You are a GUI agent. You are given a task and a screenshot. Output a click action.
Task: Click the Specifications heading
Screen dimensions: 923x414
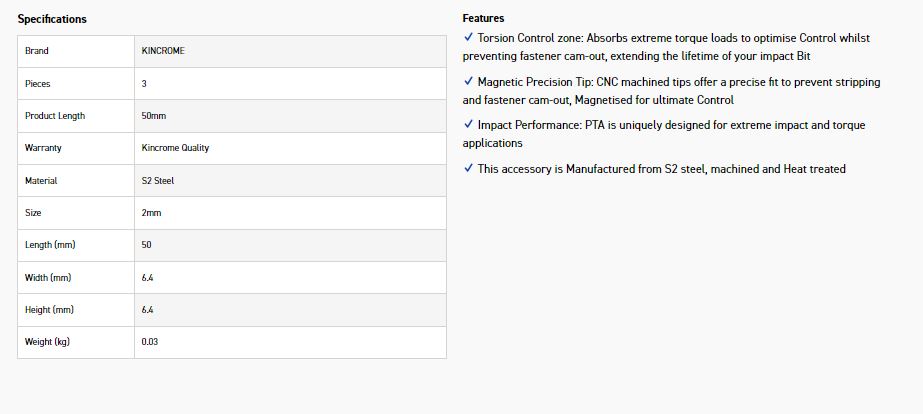coord(52,19)
